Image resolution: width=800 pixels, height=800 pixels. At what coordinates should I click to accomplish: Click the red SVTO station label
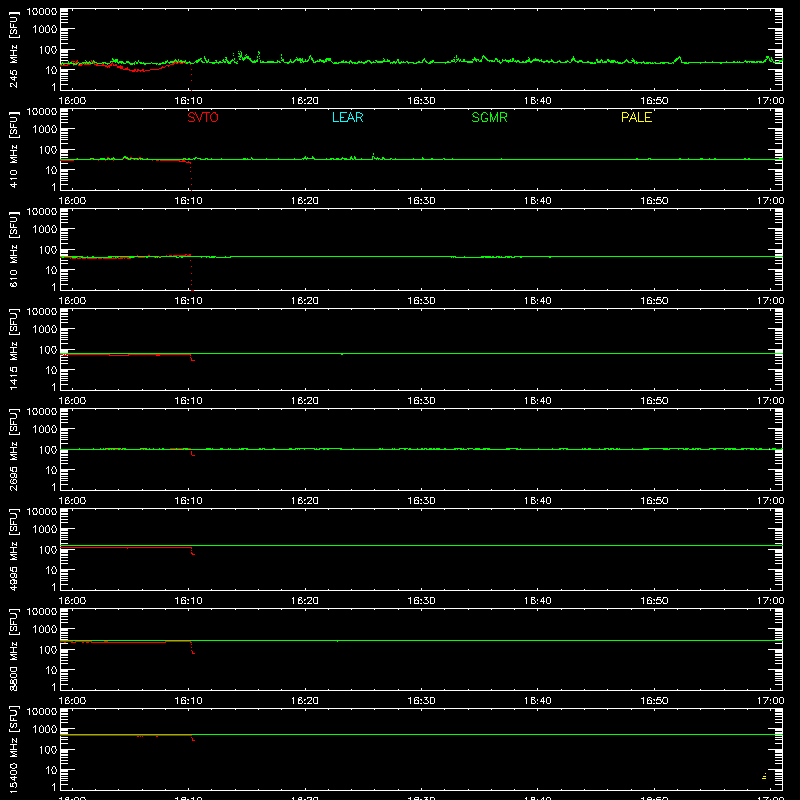click(x=203, y=117)
